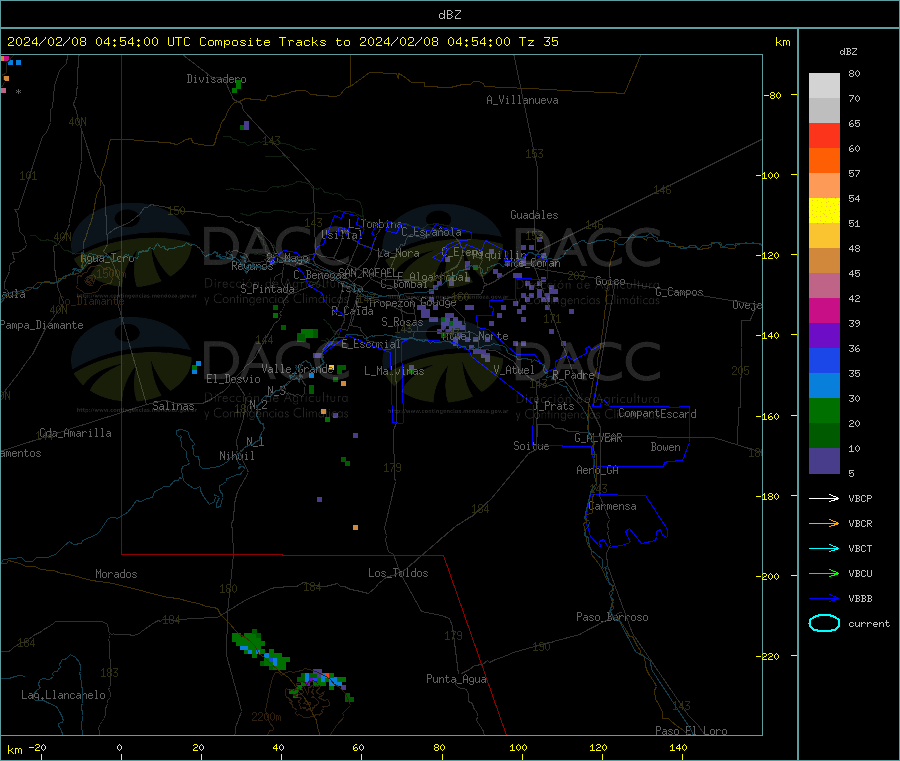
Task: Click the 'current' legend label
Action: coord(868,624)
